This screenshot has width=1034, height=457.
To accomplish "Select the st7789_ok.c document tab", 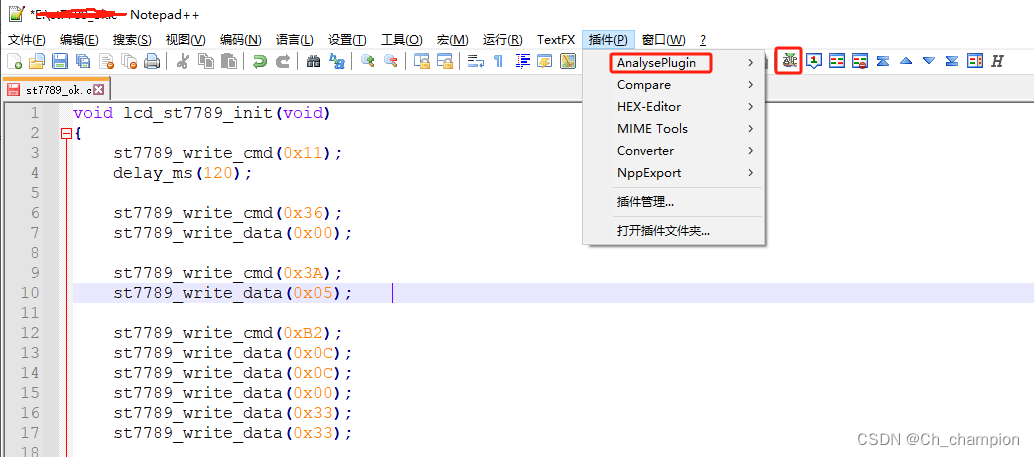I will [55, 88].
